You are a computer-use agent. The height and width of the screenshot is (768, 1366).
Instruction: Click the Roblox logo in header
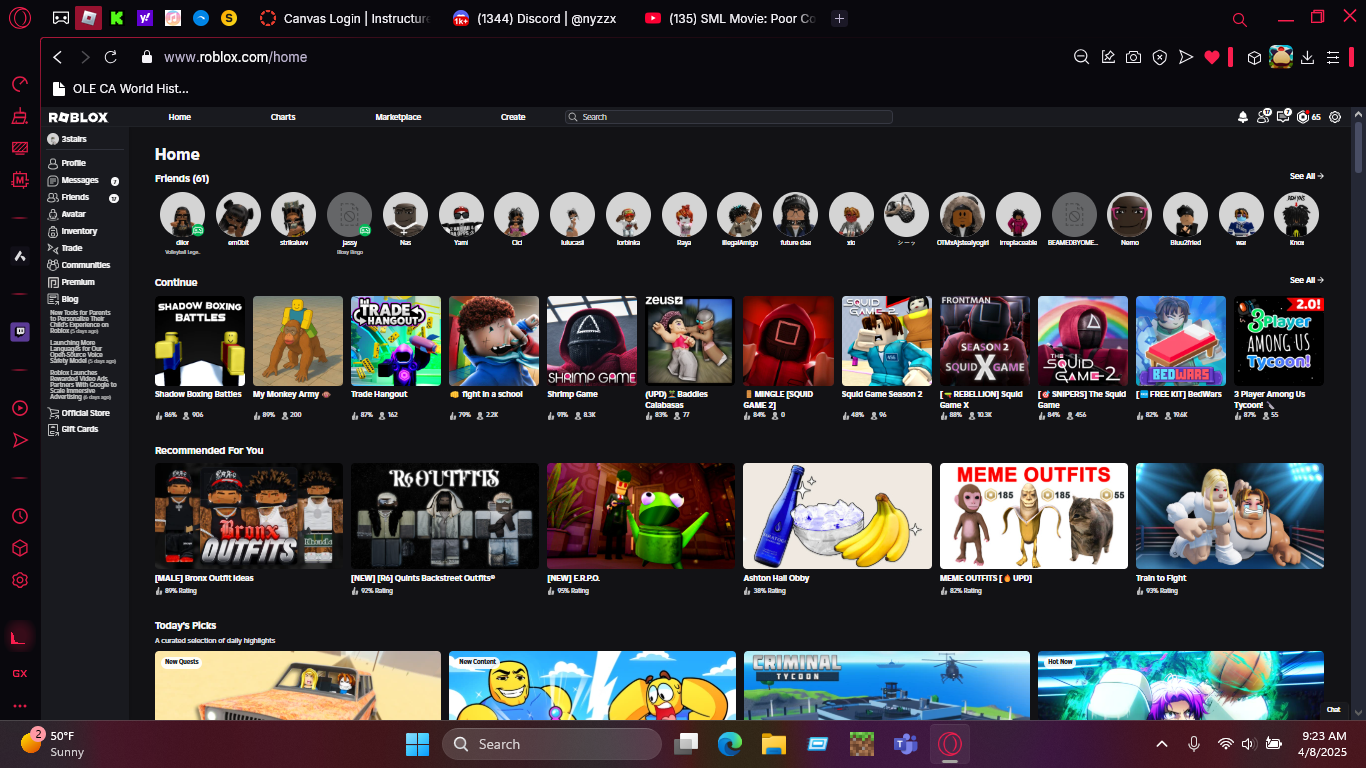pyautogui.click(x=78, y=117)
